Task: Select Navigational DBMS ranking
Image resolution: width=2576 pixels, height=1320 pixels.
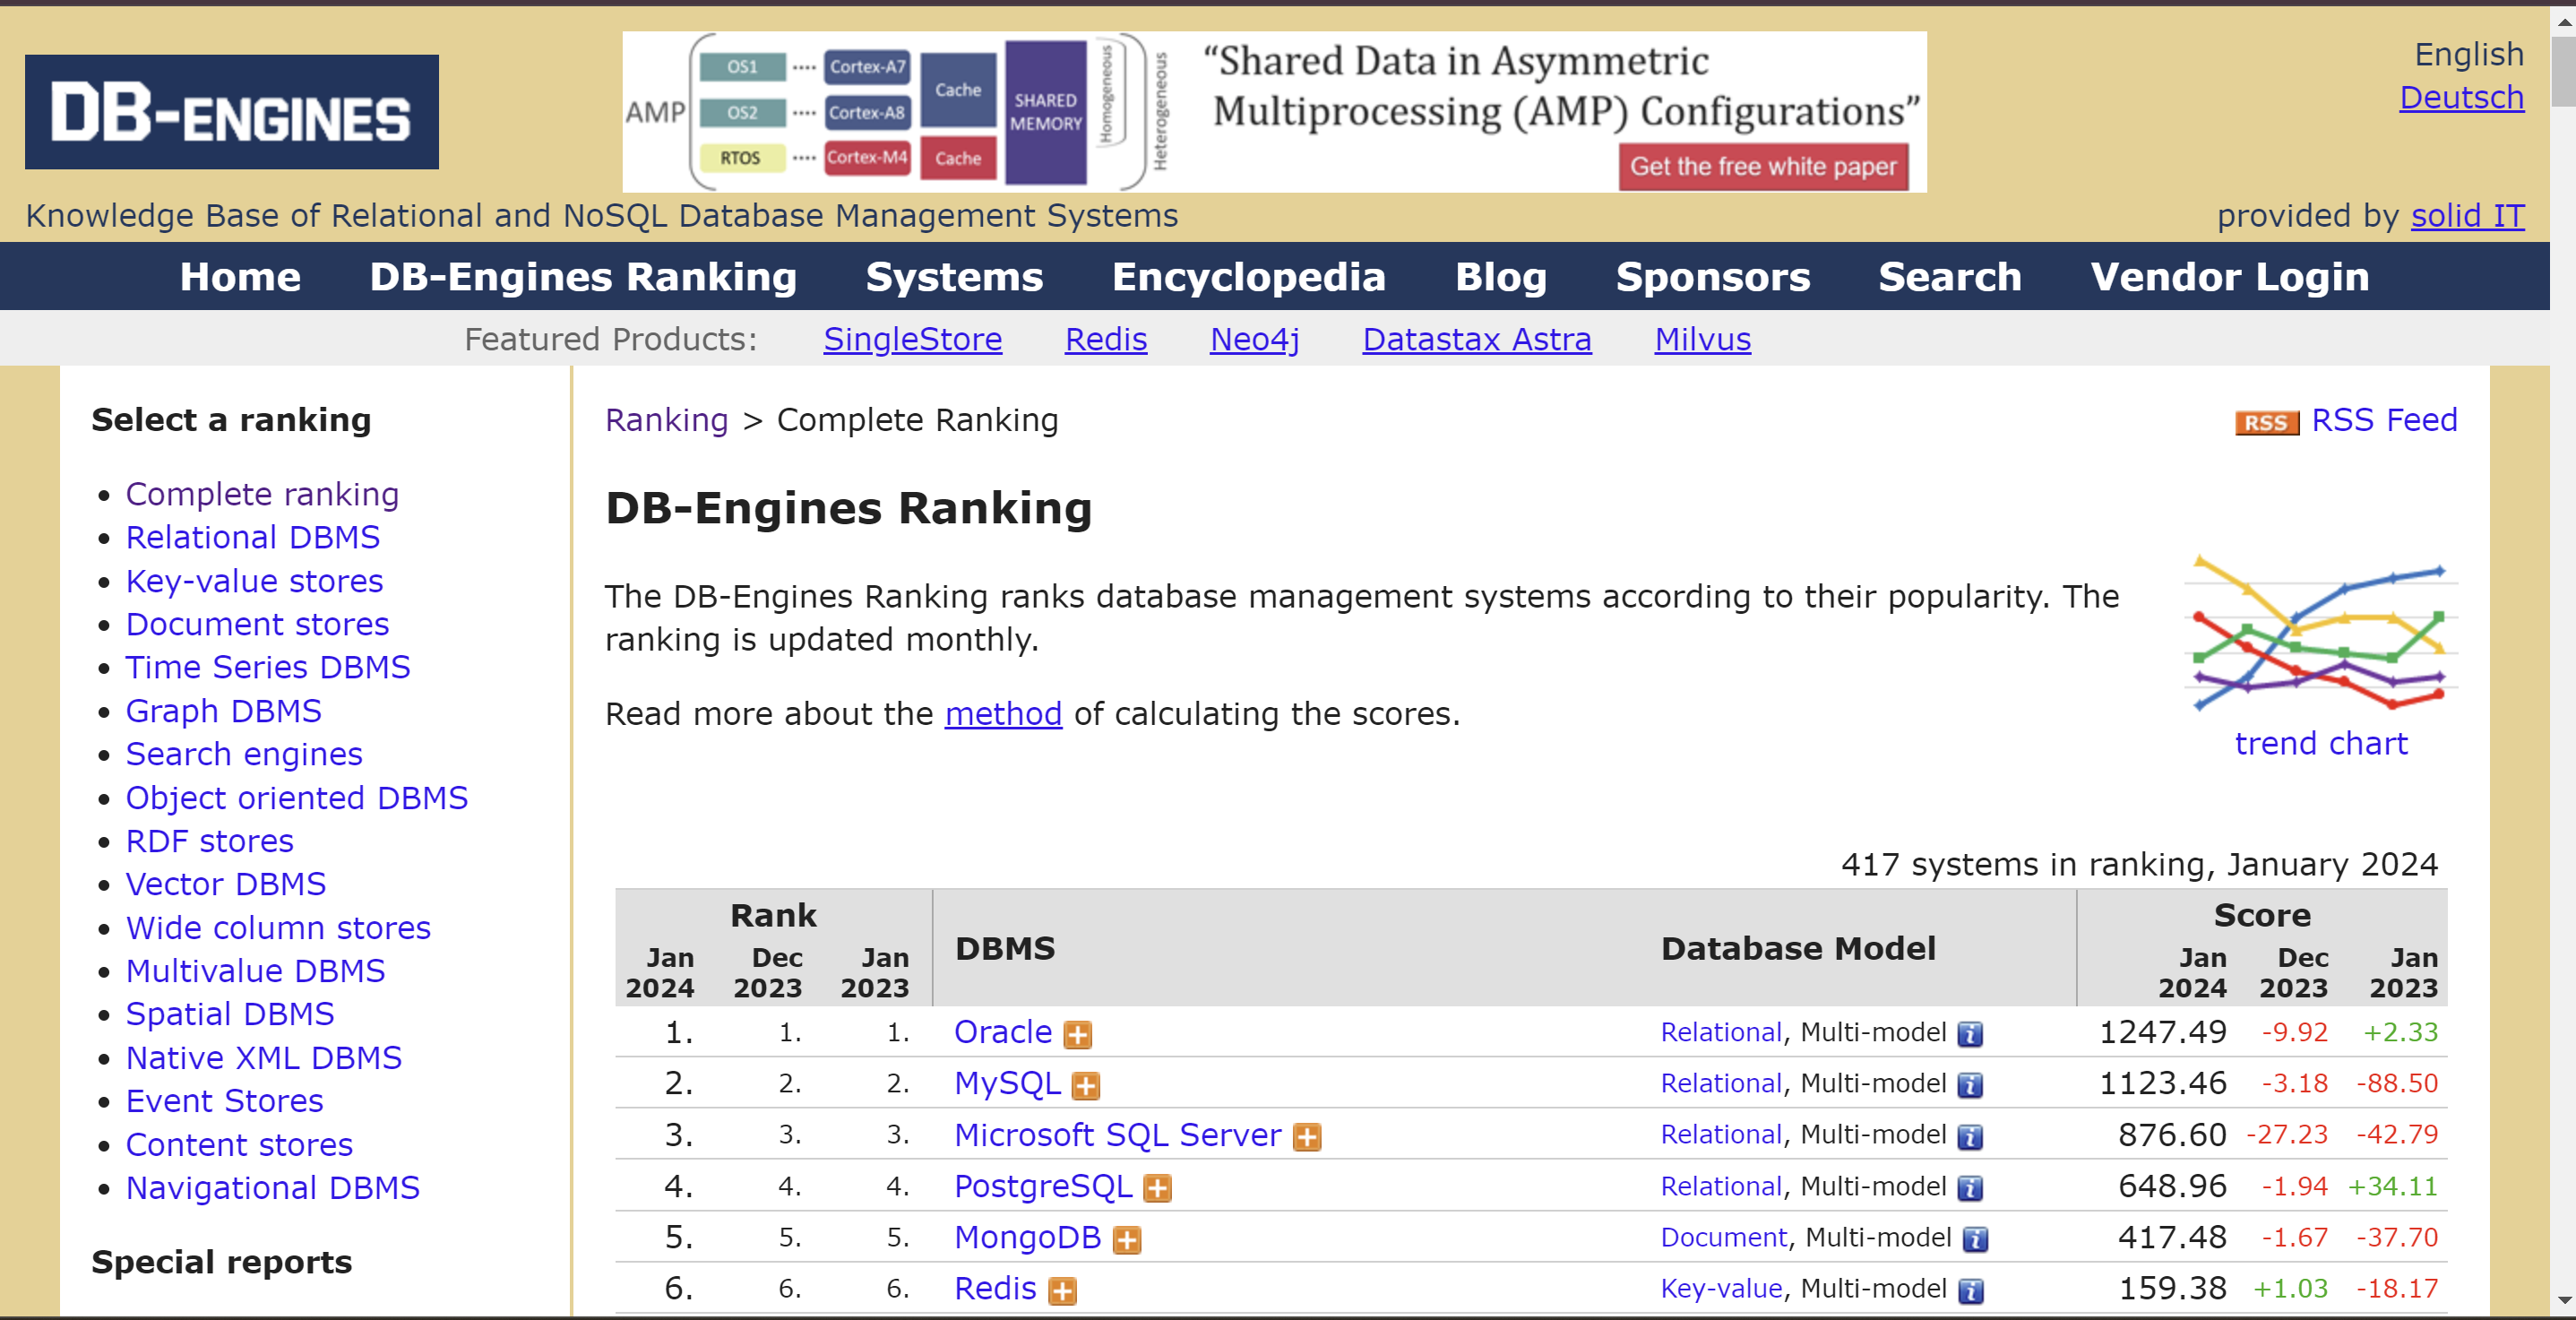Action: tap(273, 1188)
